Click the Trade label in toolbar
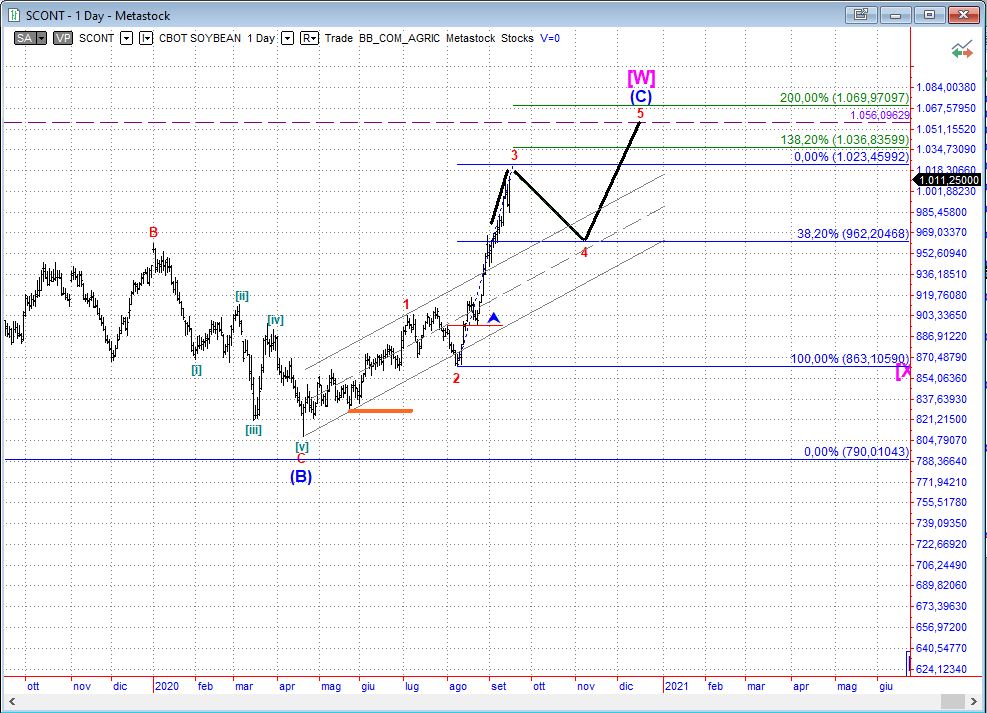Screen dimensions: 987x713 (339, 38)
